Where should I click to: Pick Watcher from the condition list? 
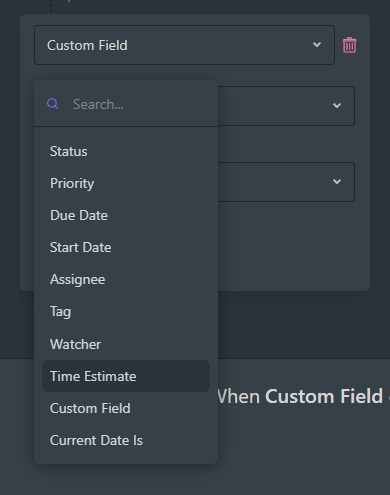pyautogui.click(x=126, y=344)
